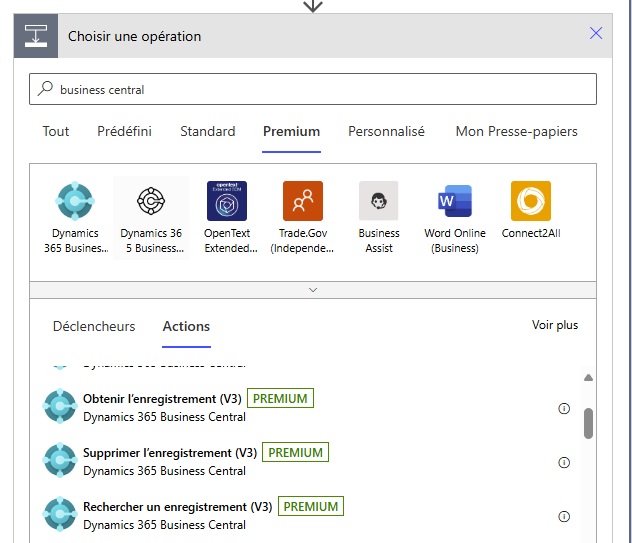This screenshot has width=632, height=543.
Task: Click the business central search field
Action: pos(320,89)
